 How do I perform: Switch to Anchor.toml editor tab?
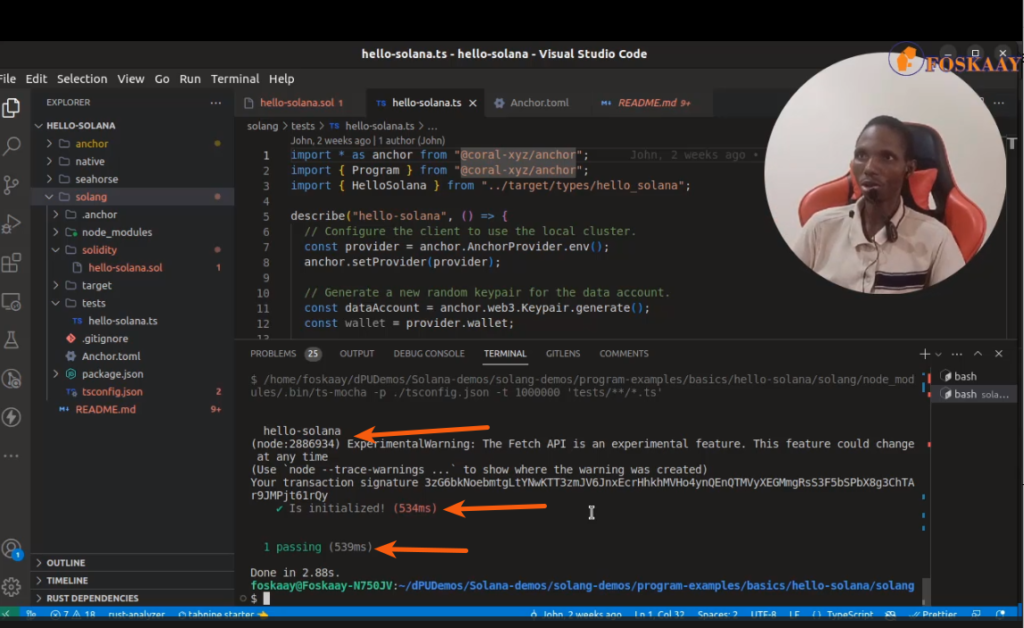click(539, 103)
